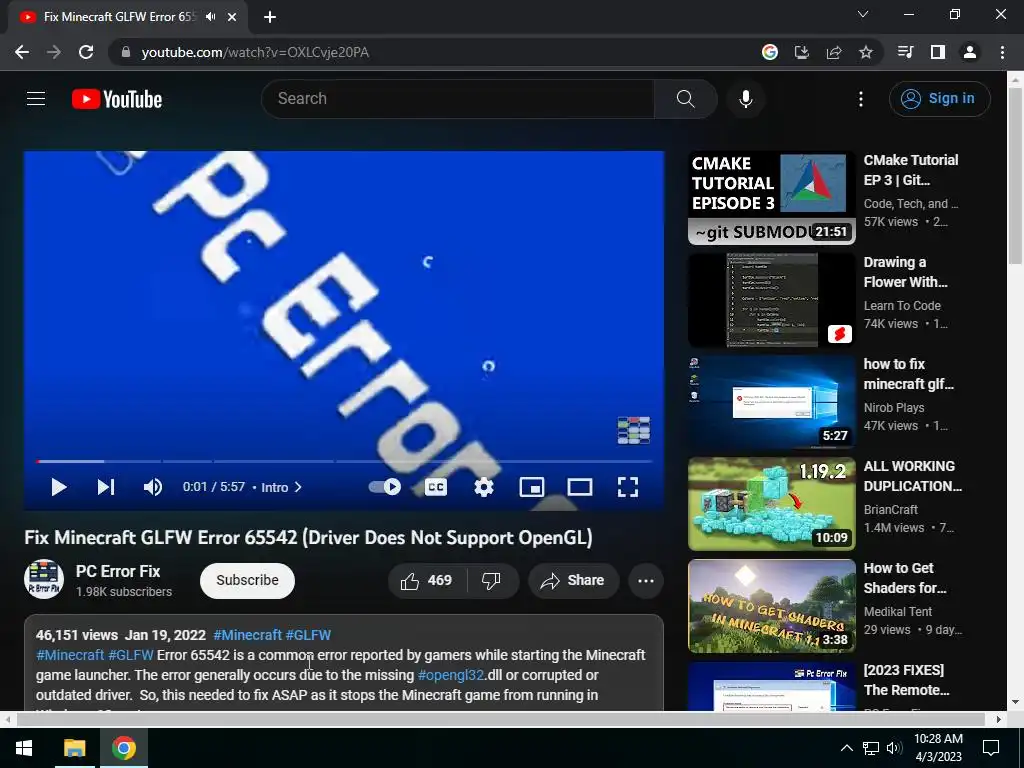1024x768 pixels.
Task: Focus the YouTube search box
Action: pyautogui.click(x=457, y=99)
